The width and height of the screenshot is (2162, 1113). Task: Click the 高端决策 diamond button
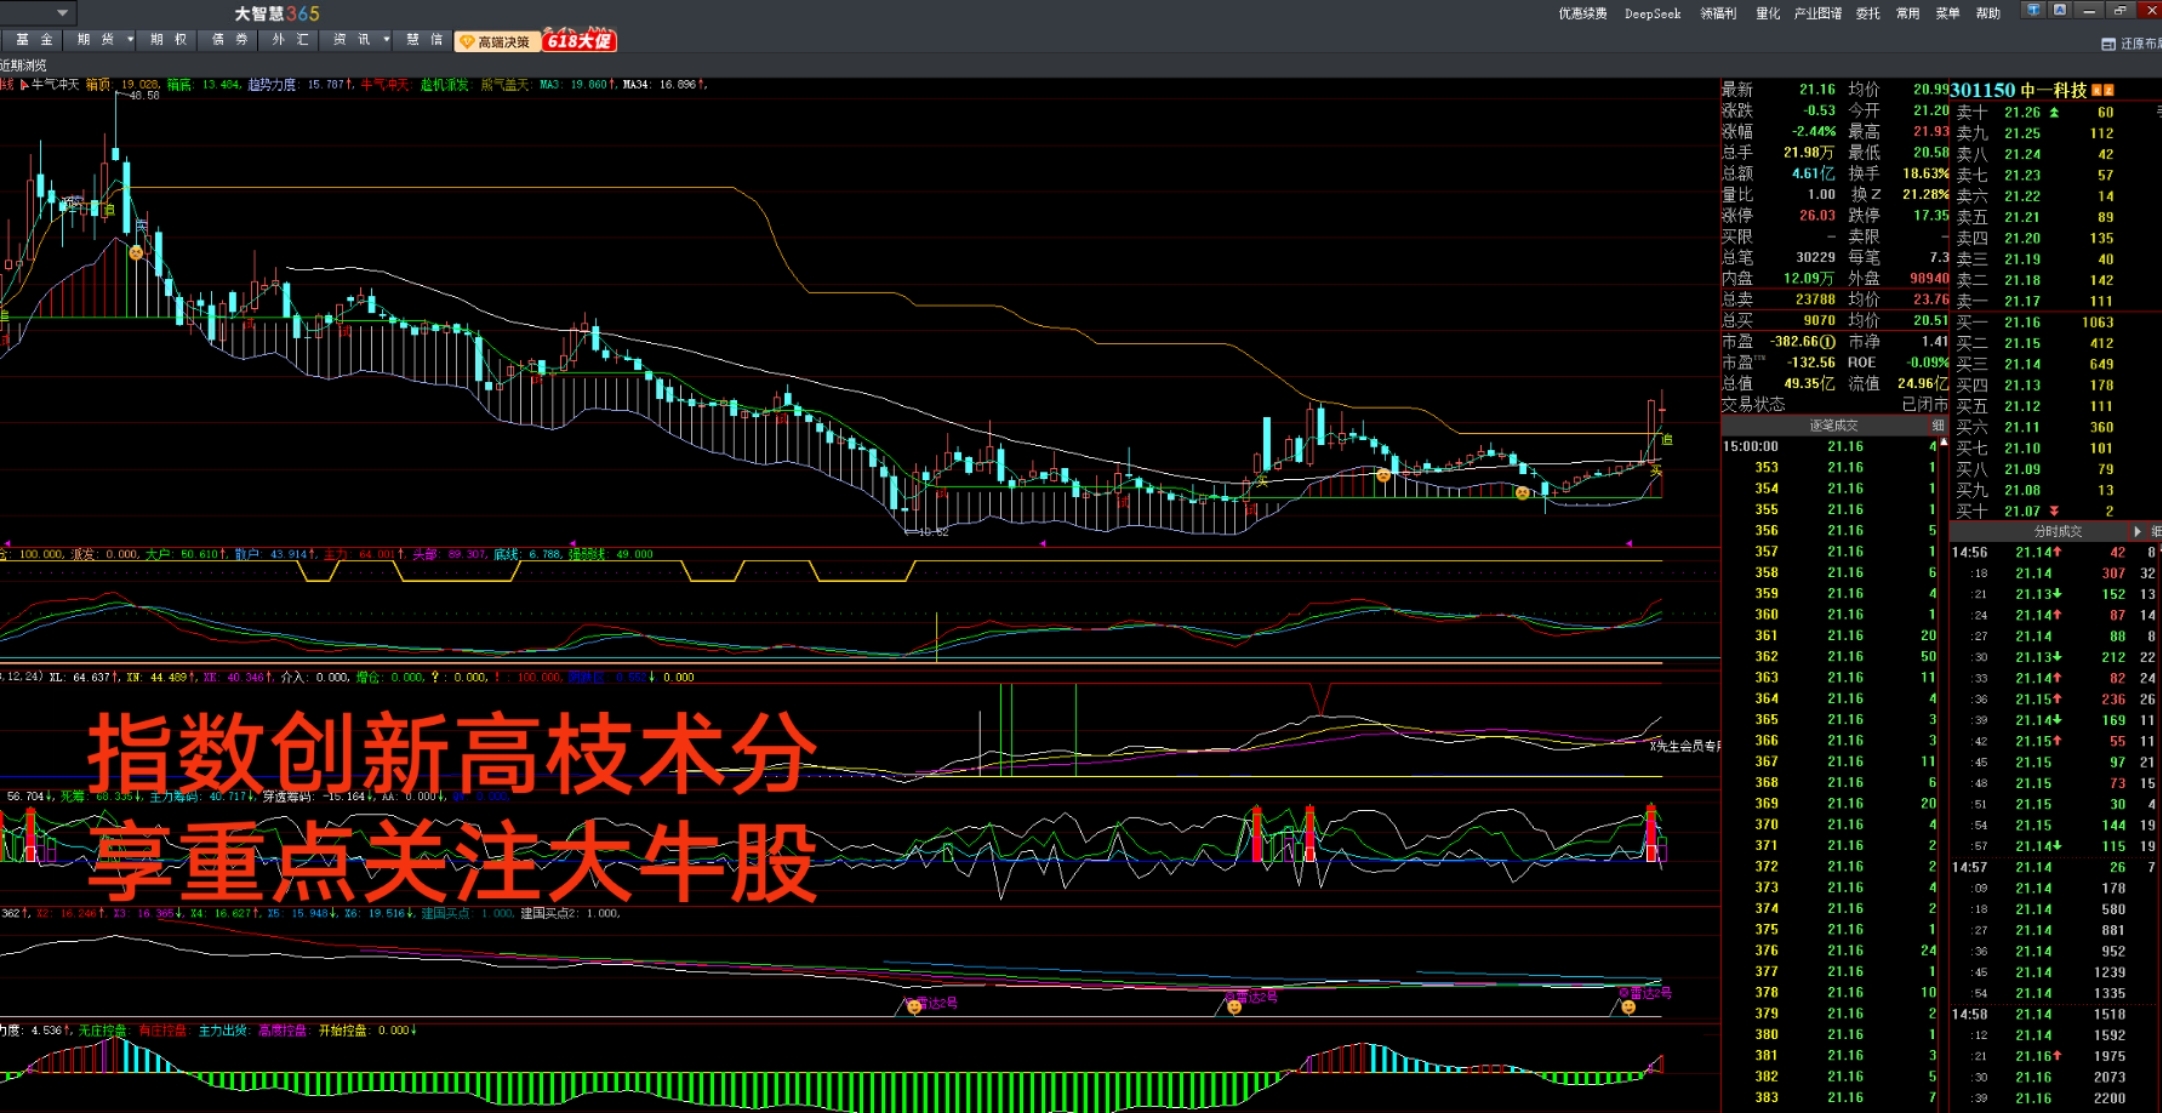497,42
